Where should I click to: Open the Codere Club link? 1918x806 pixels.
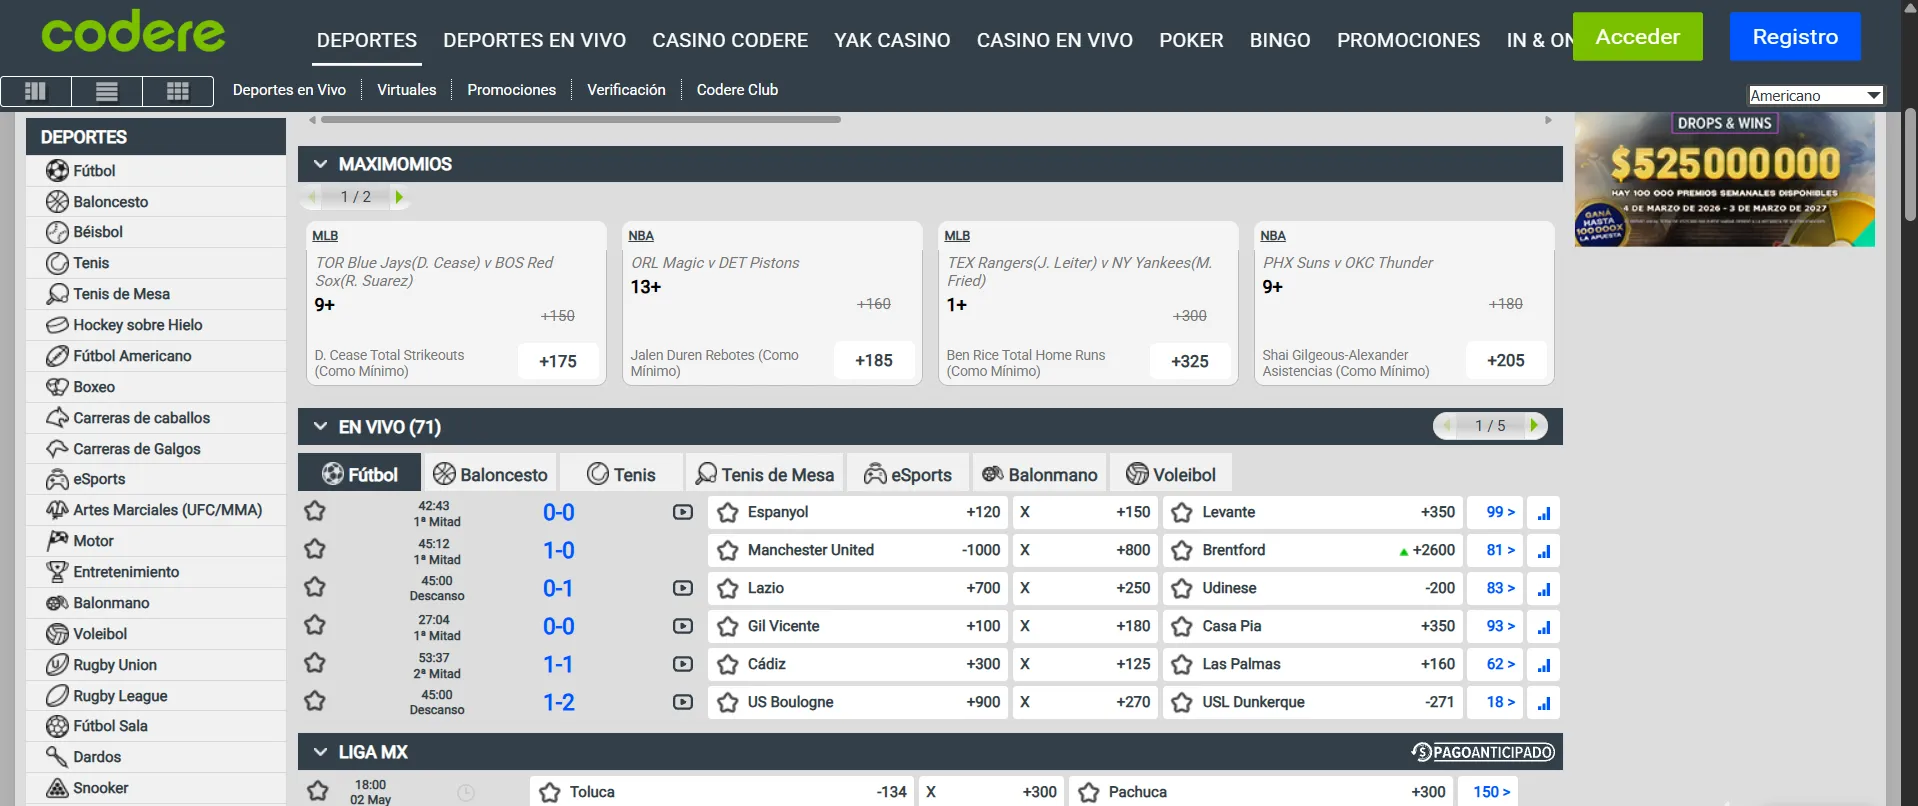pyautogui.click(x=737, y=90)
